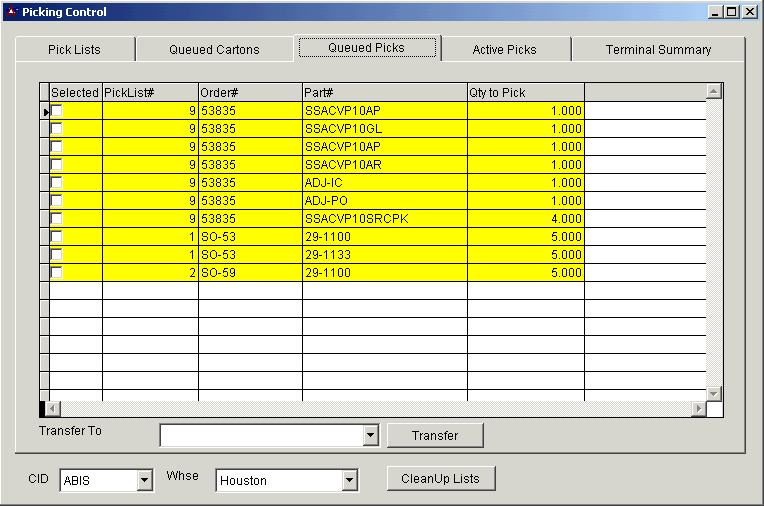Maximize the Picking Control window
The image size is (764, 506).
point(732,12)
